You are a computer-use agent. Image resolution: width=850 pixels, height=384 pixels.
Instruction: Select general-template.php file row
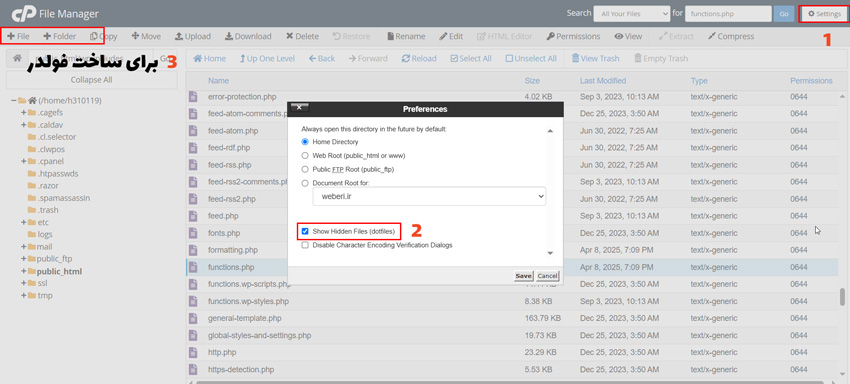tap(512, 318)
